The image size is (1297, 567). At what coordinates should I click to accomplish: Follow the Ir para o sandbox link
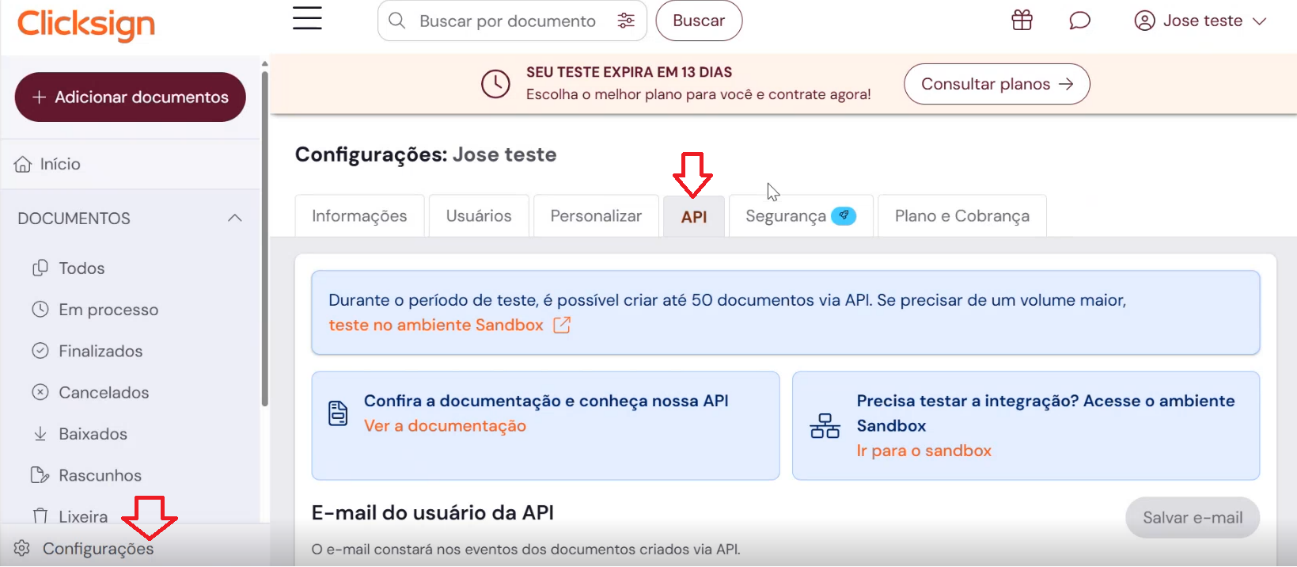click(x=924, y=451)
